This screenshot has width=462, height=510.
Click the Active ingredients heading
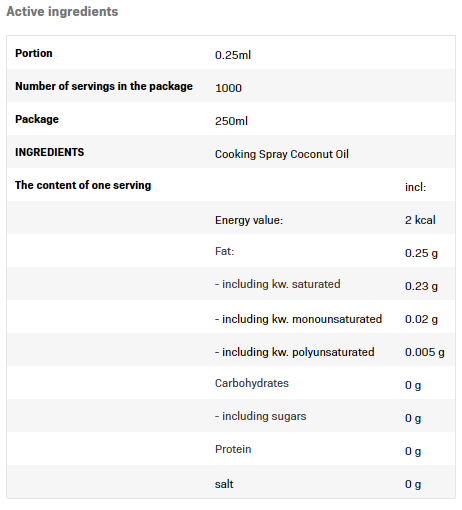62,12
